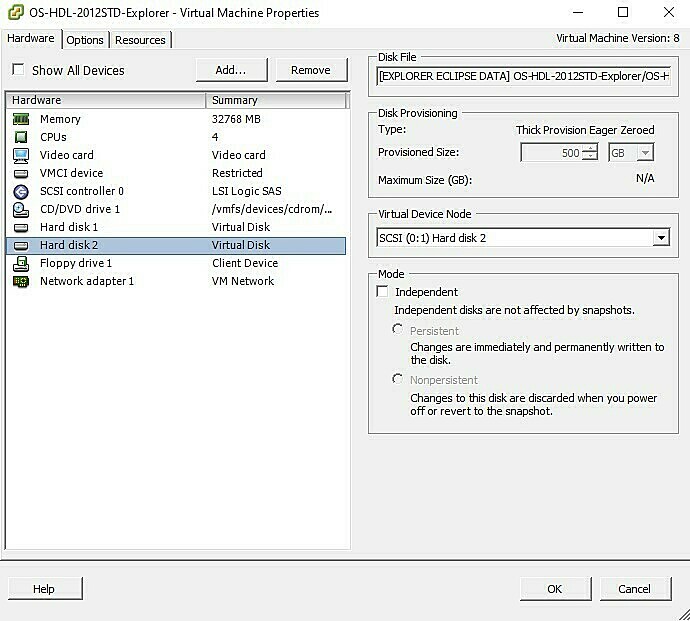Click the CD/DVD drive 1 icon

point(21,209)
